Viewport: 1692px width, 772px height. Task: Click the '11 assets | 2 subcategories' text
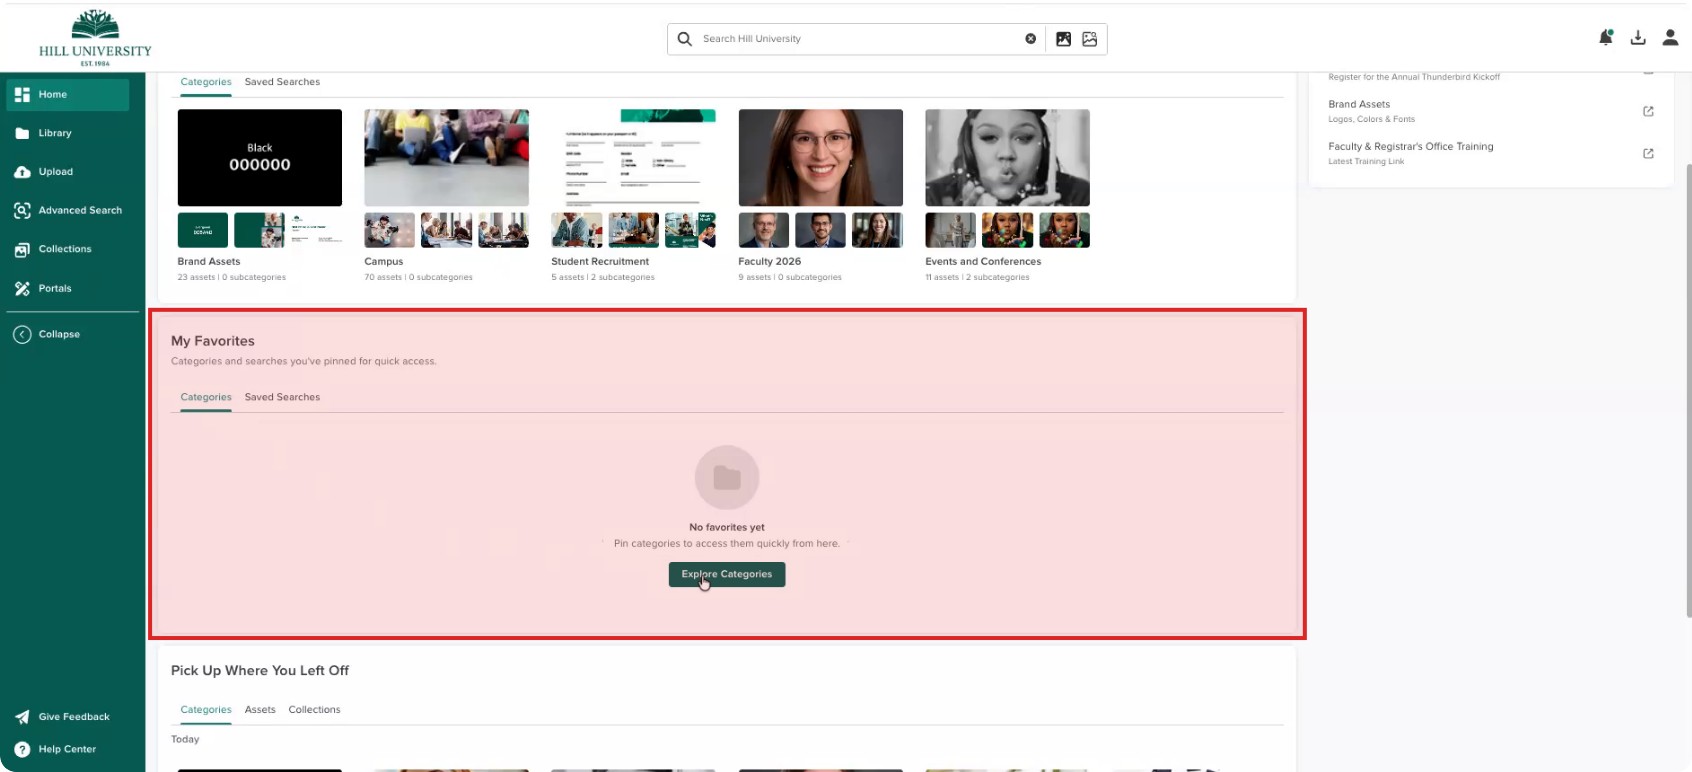click(977, 277)
